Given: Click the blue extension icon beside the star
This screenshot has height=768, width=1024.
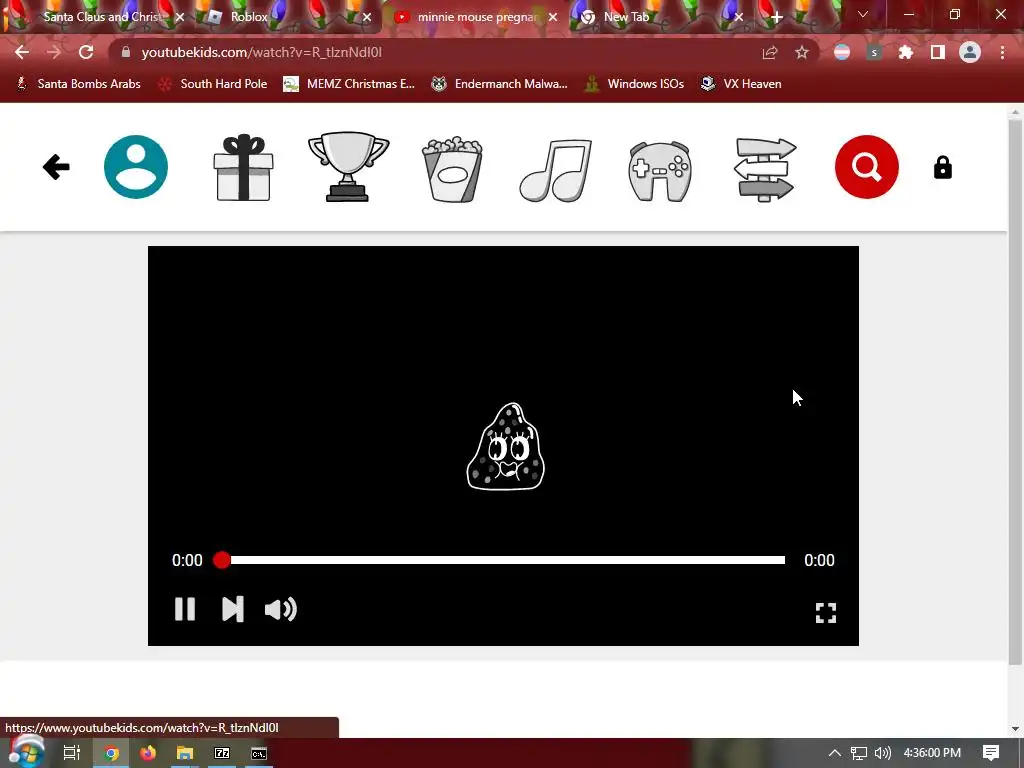Looking at the screenshot, I should (x=842, y=52).
